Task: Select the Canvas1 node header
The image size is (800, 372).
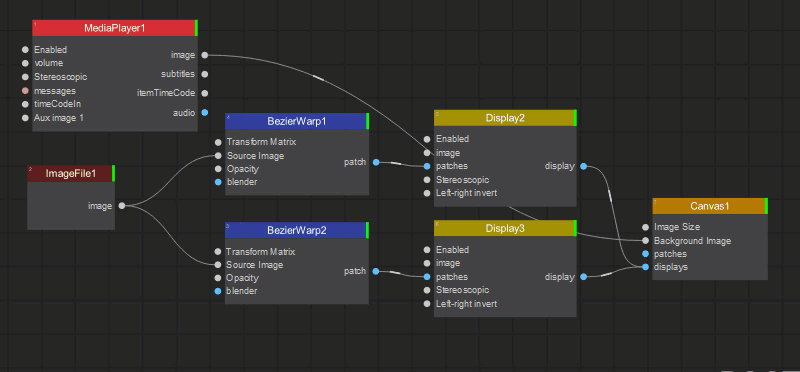Action: click(710, 206)
